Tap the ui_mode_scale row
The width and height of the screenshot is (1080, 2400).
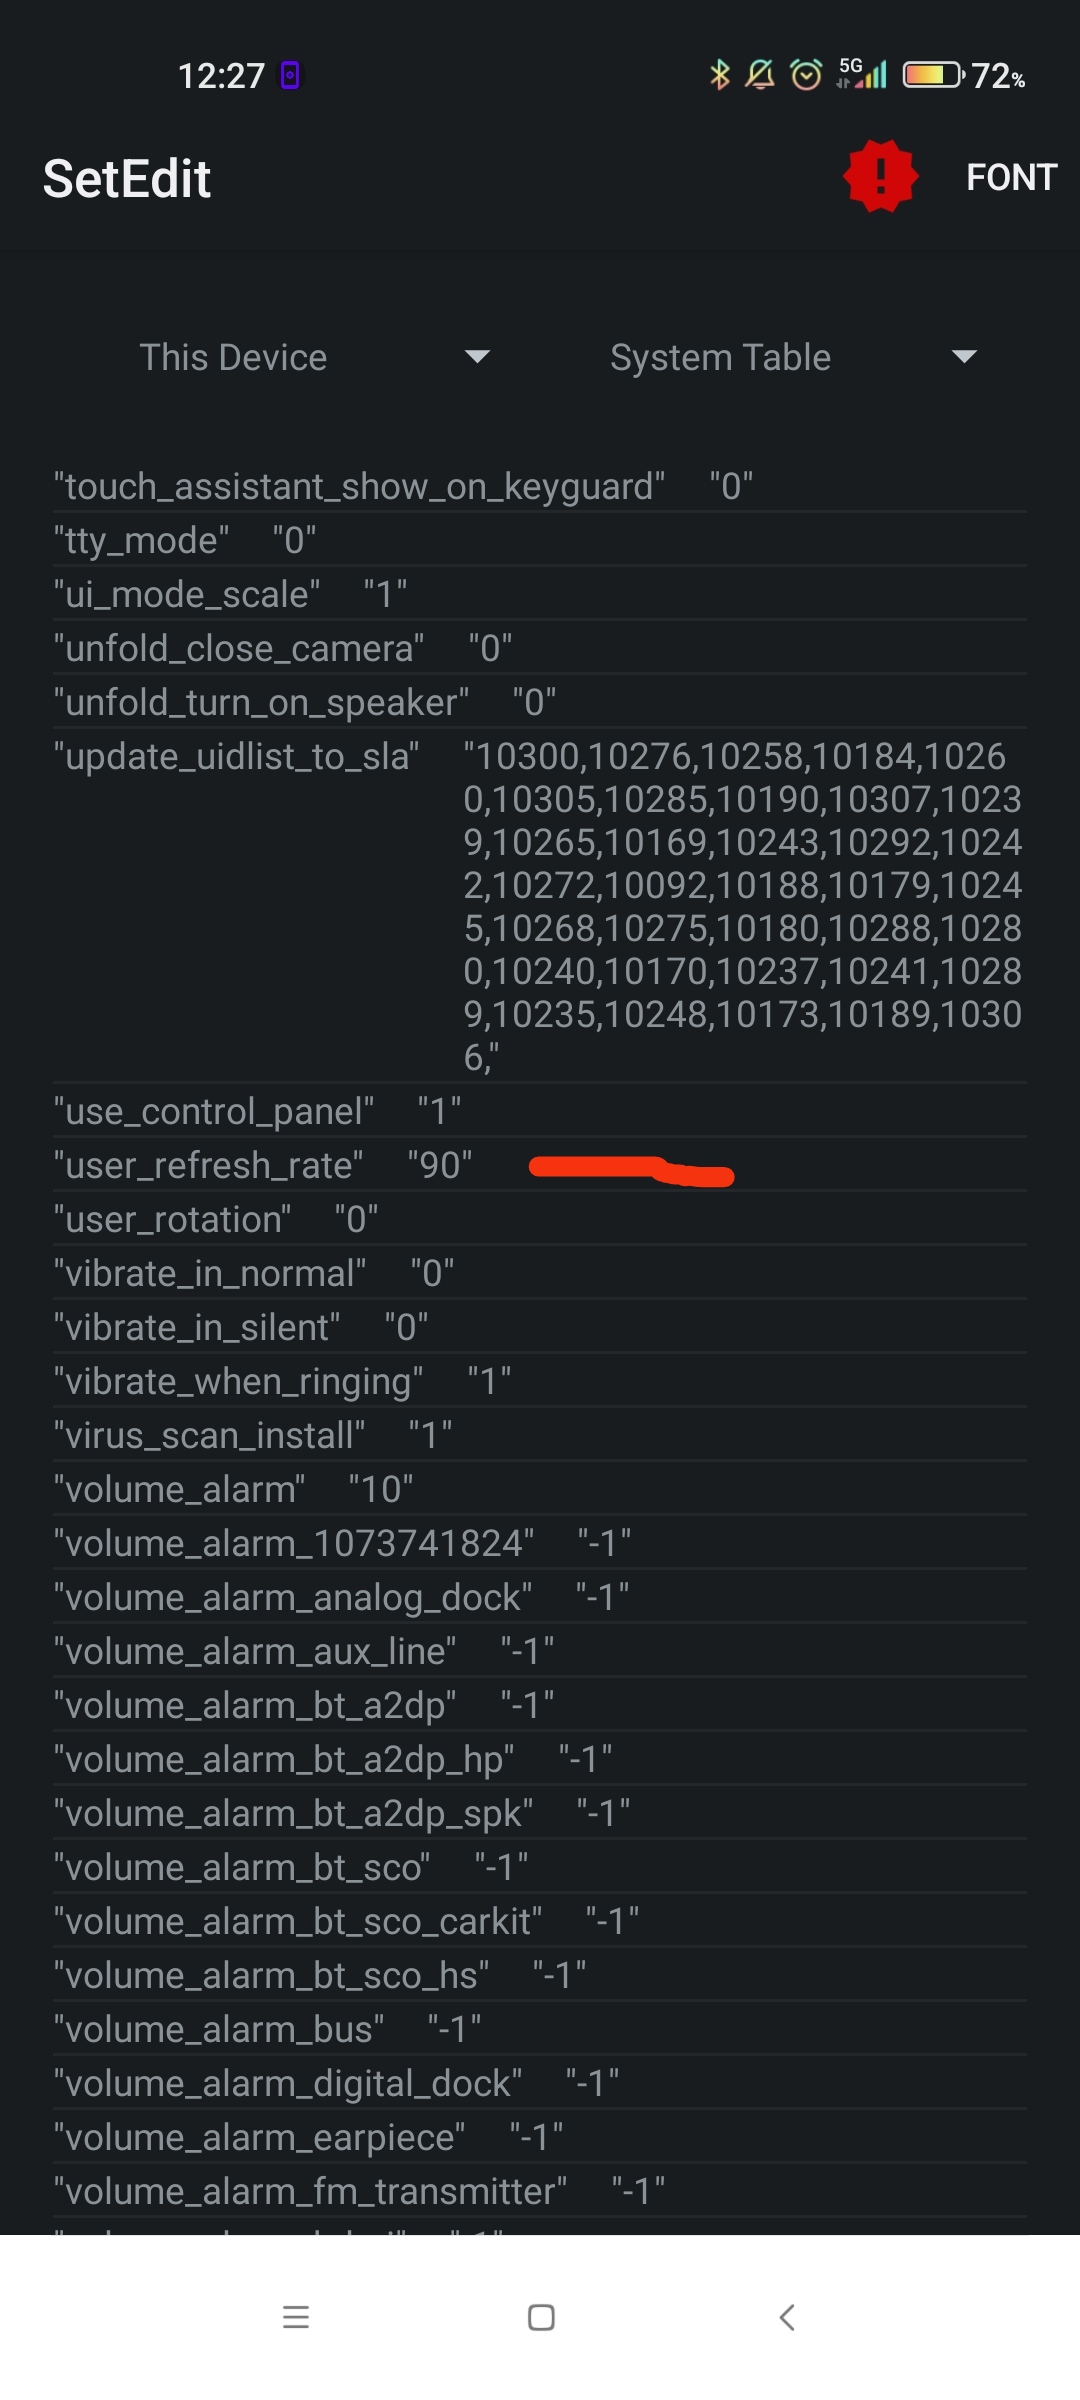tap(540, 594)
